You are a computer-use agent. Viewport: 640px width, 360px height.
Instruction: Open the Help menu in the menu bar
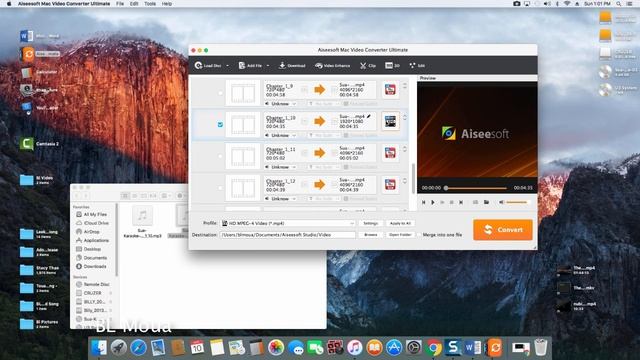[167, 4]
